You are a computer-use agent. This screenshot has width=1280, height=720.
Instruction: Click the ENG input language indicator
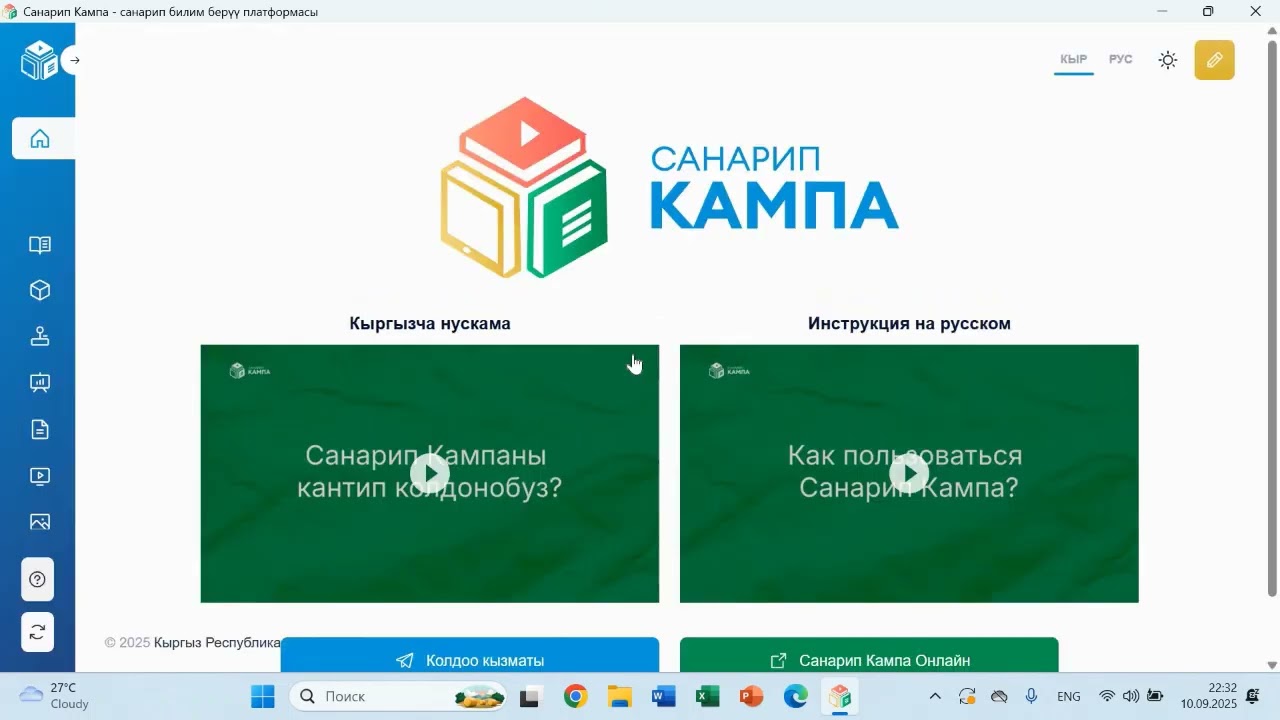[x=1069, y=696]
